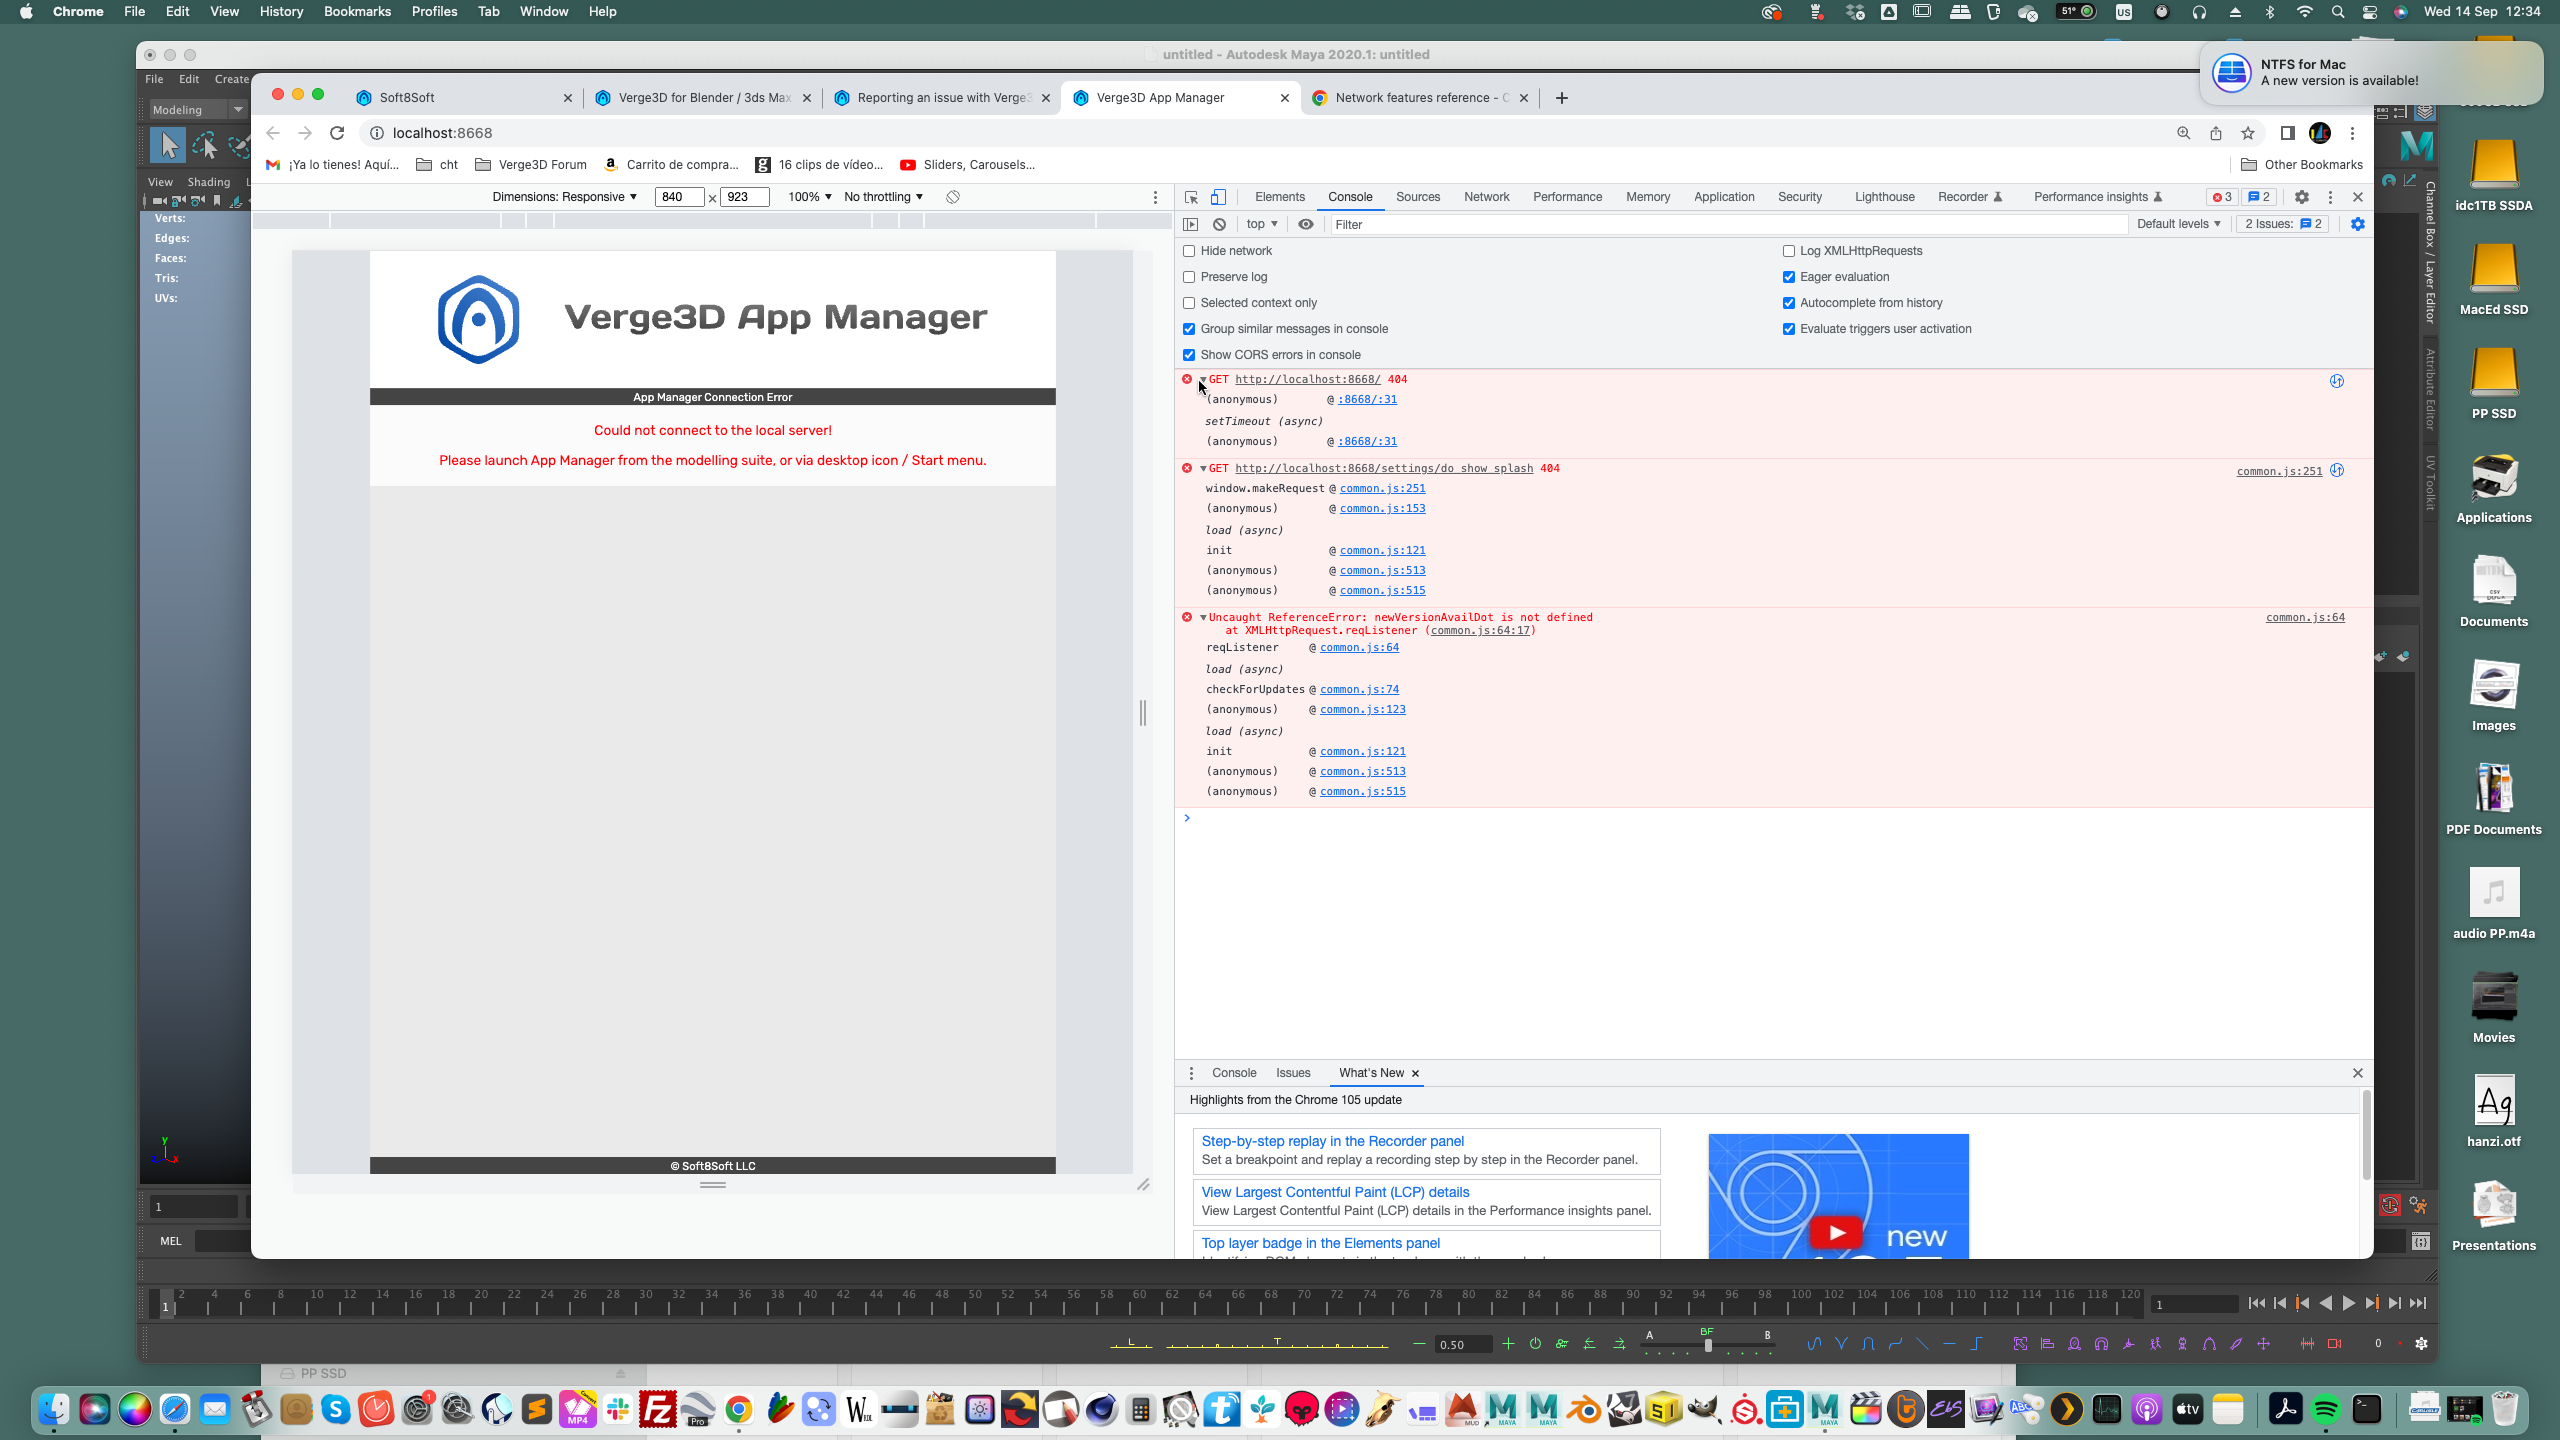Switch to the Elements tab
The image size is (2560, 1440).
pyautogui.click(x=1280, y=197)
